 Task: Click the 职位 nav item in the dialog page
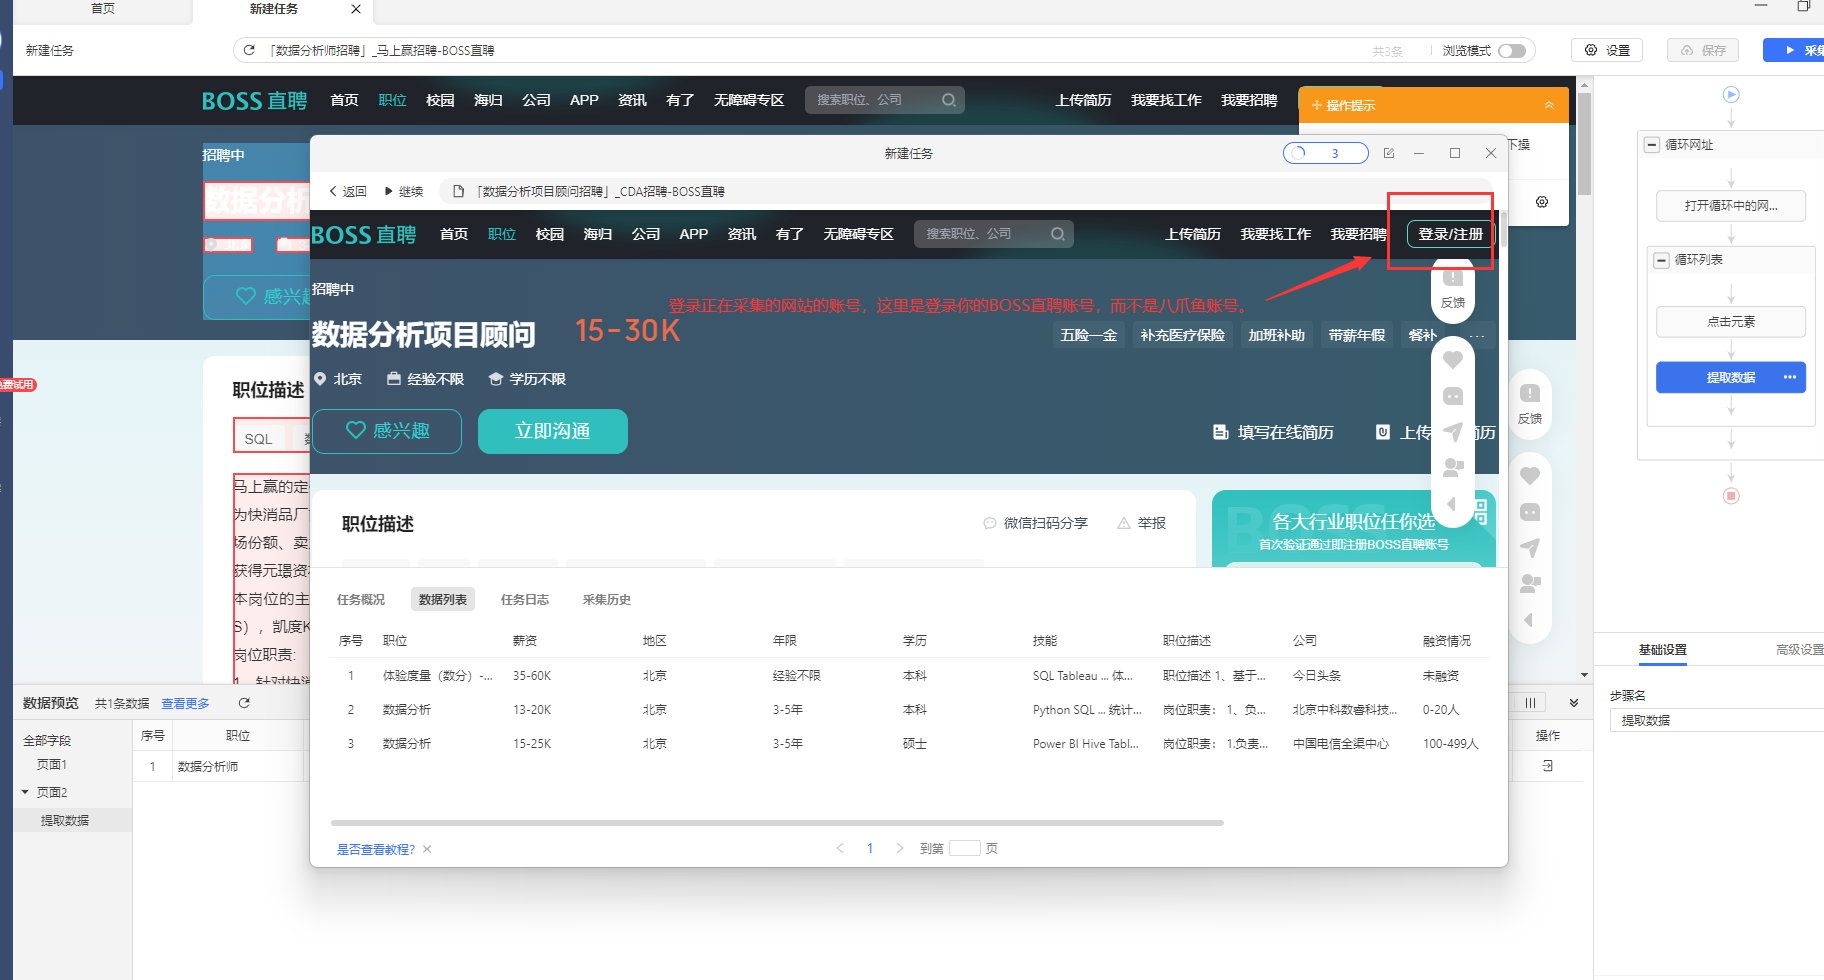pyautogui.click(x=502, y=234)
